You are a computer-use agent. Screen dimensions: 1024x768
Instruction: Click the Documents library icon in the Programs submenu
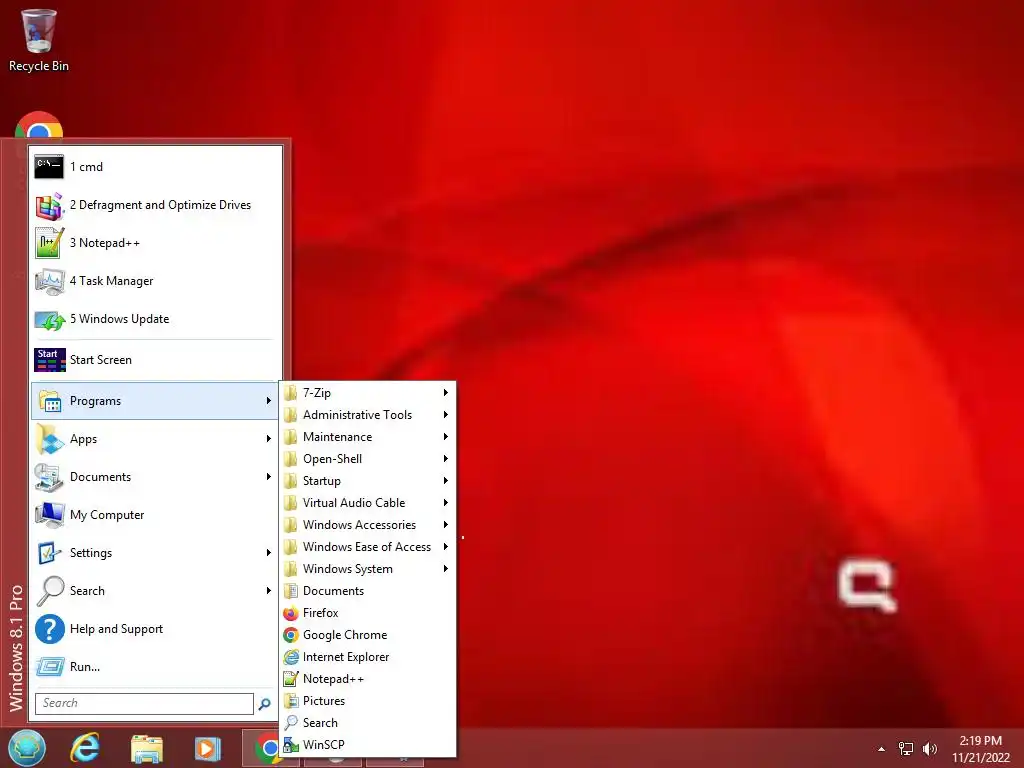291,591
